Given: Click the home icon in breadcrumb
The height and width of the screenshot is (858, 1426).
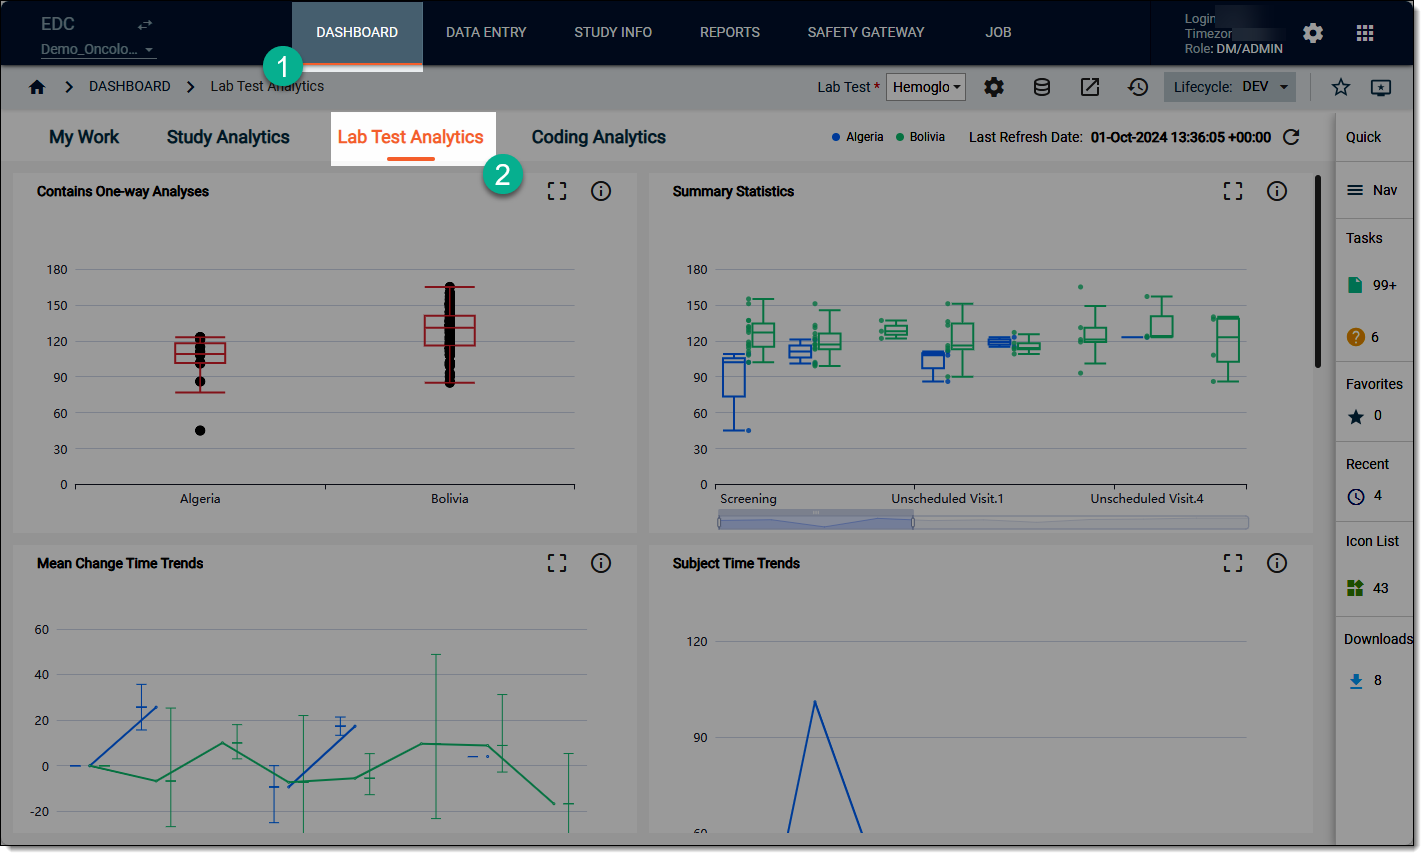Looking at the screenshot, I should coord(37,87).
